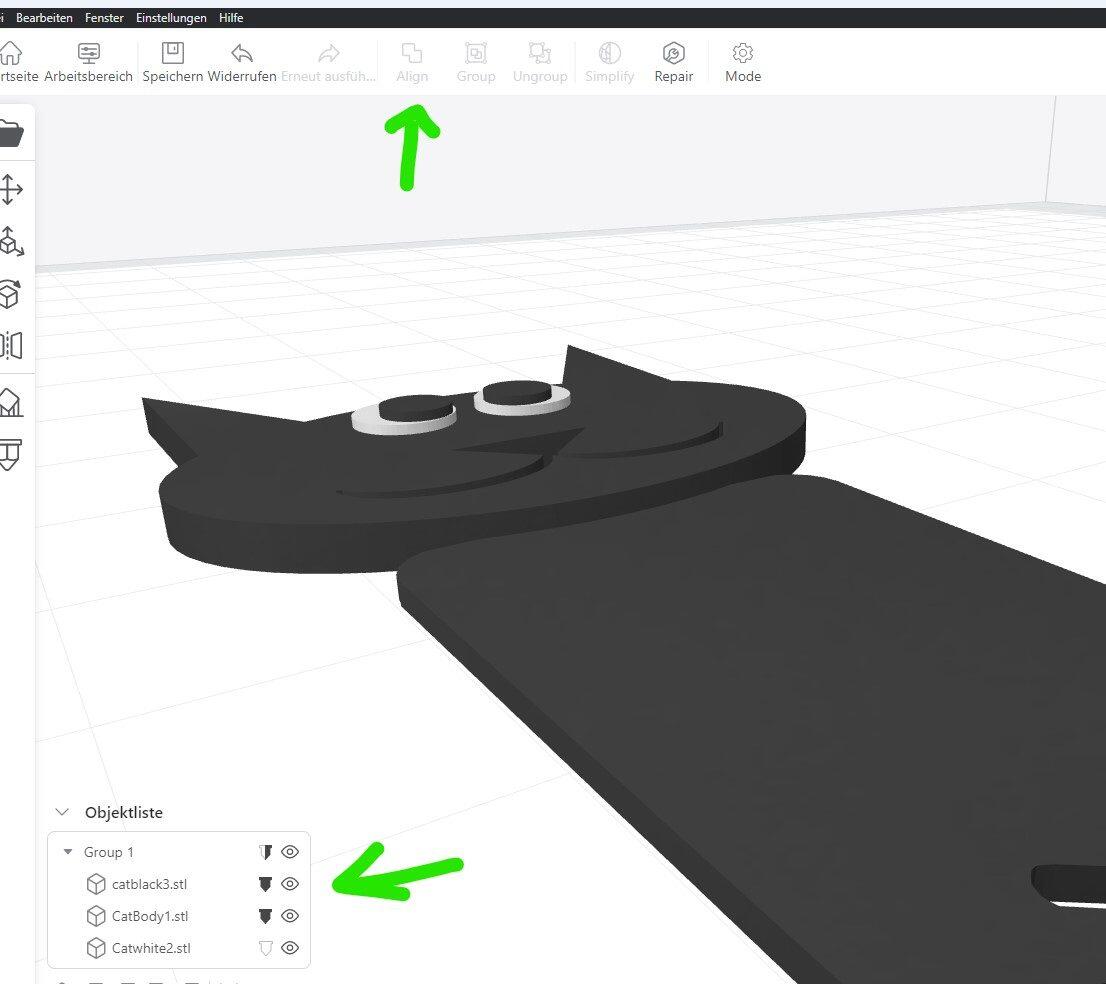
Task: Click the Speichern save icon
Action: click(x=173, y=54)
